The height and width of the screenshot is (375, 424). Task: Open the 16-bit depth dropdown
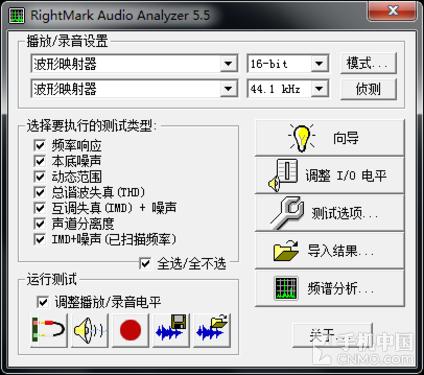(319, 63)
